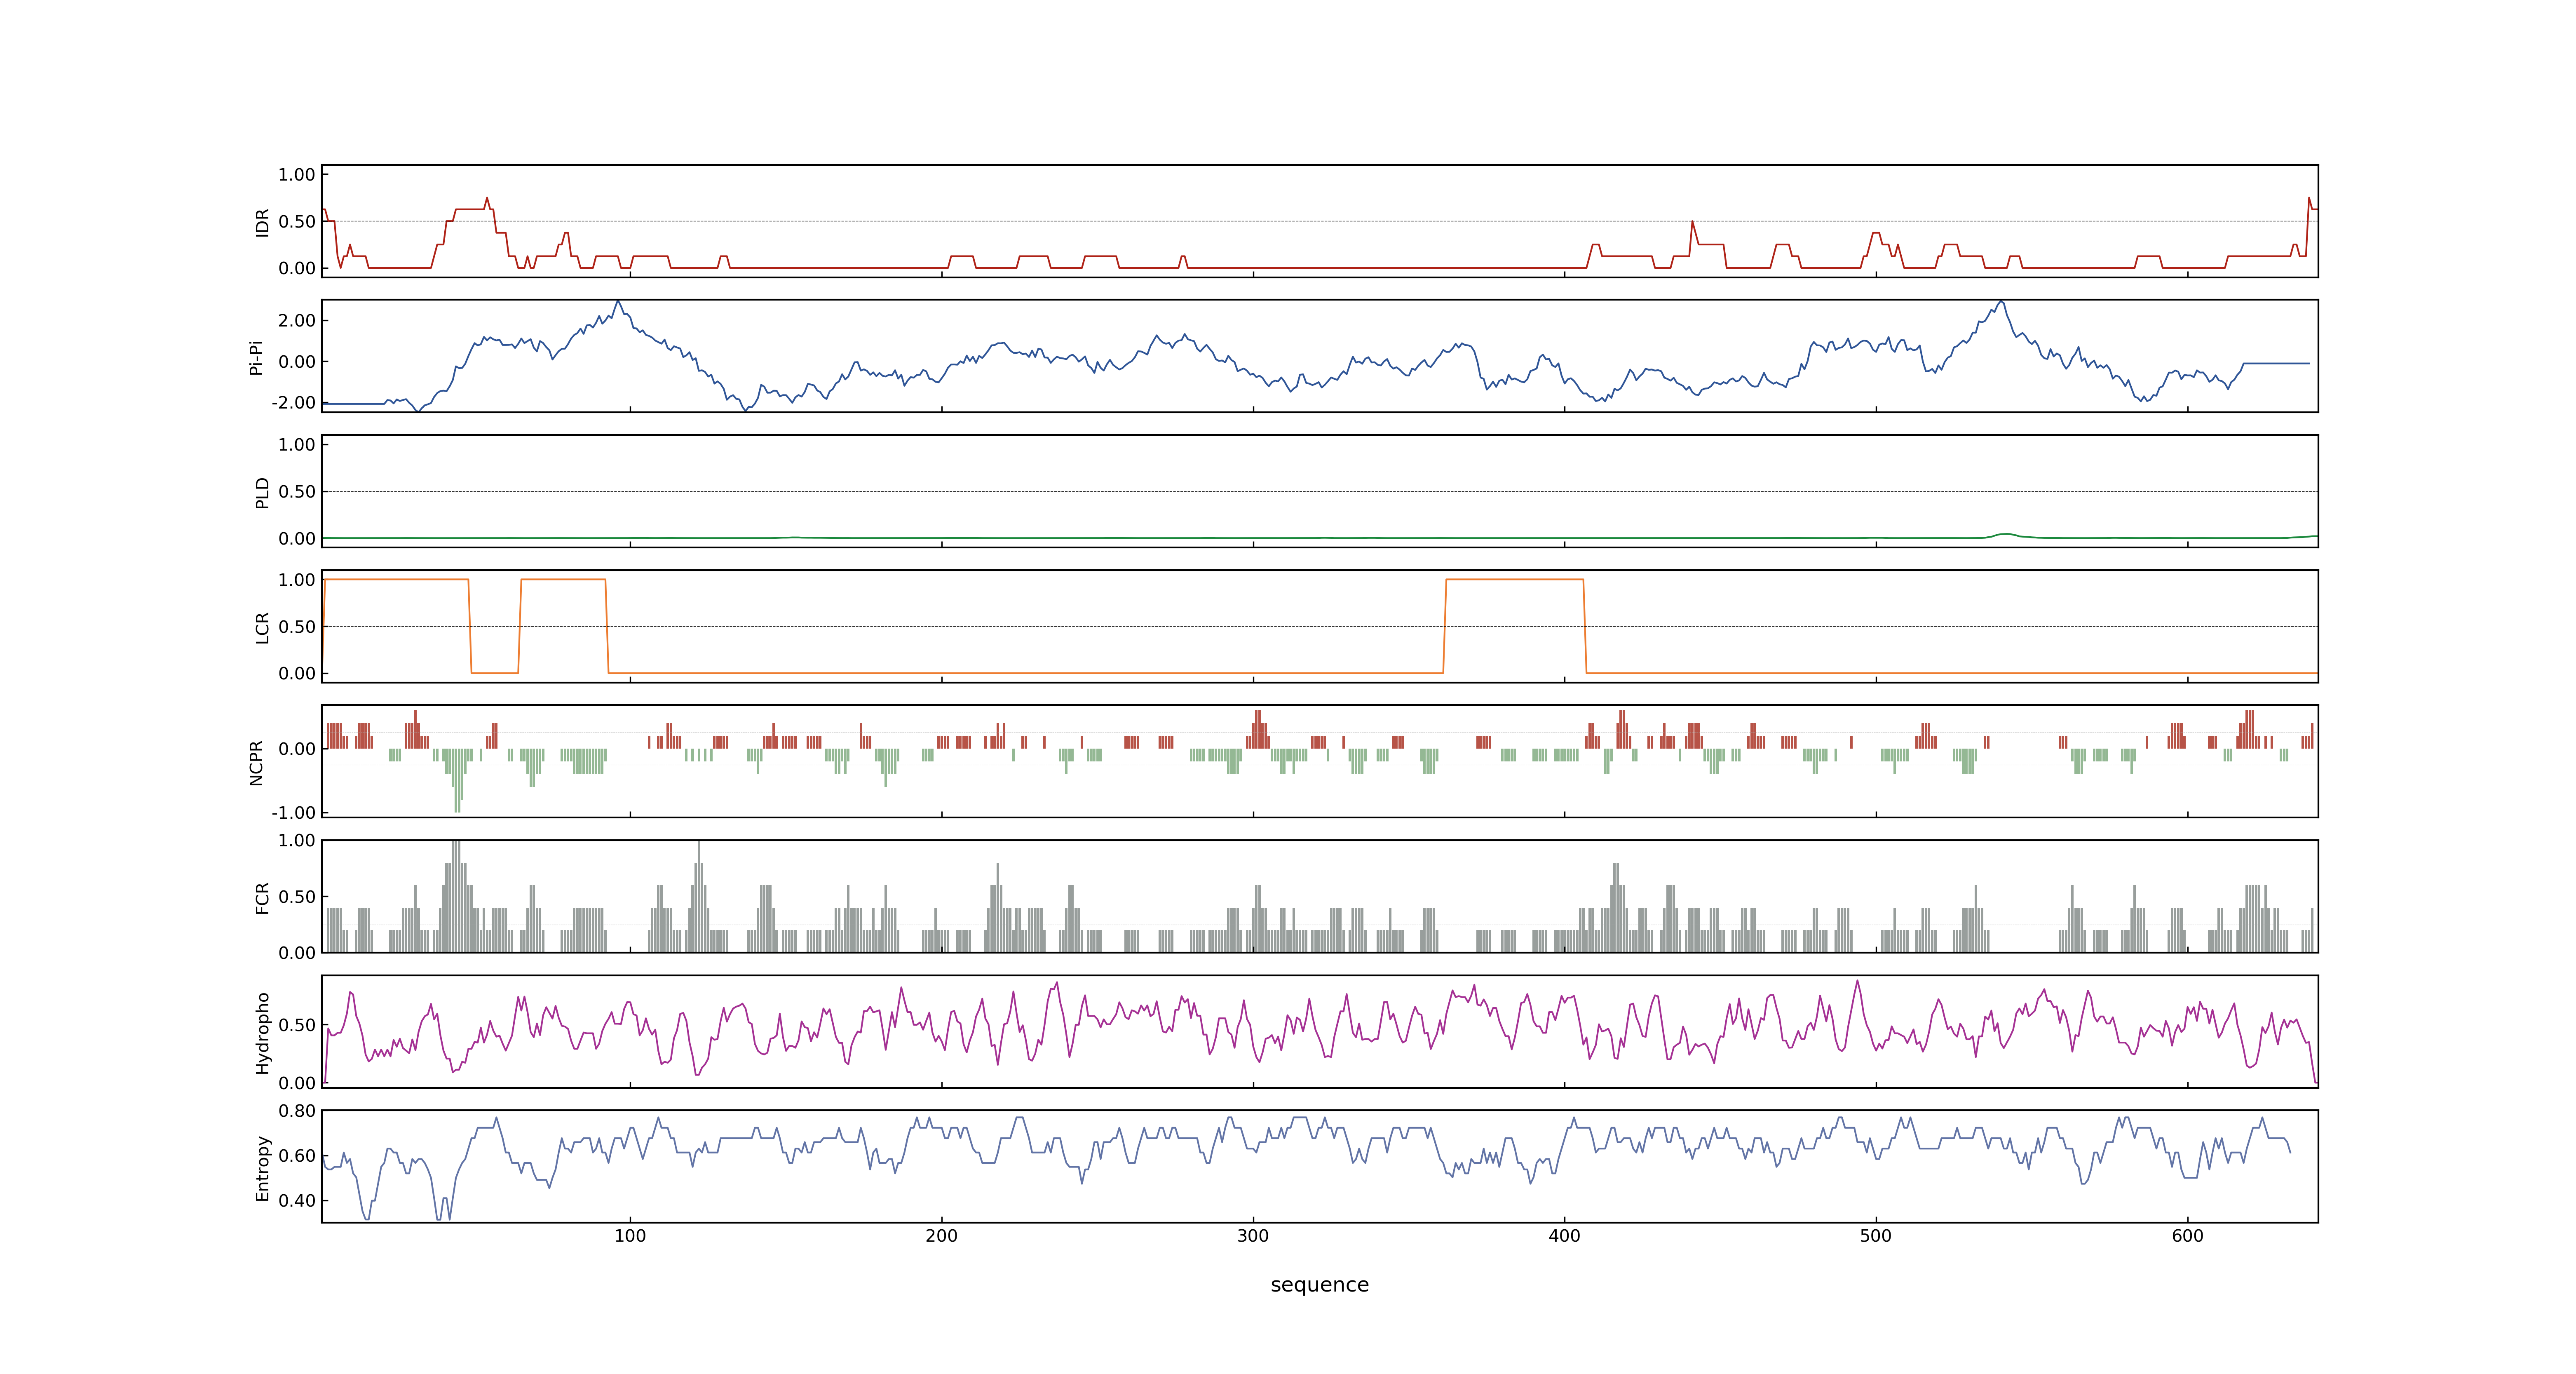Click the PLD axis label
Viewport: 2576px width, 1374px height.
[x=262, y=492]
